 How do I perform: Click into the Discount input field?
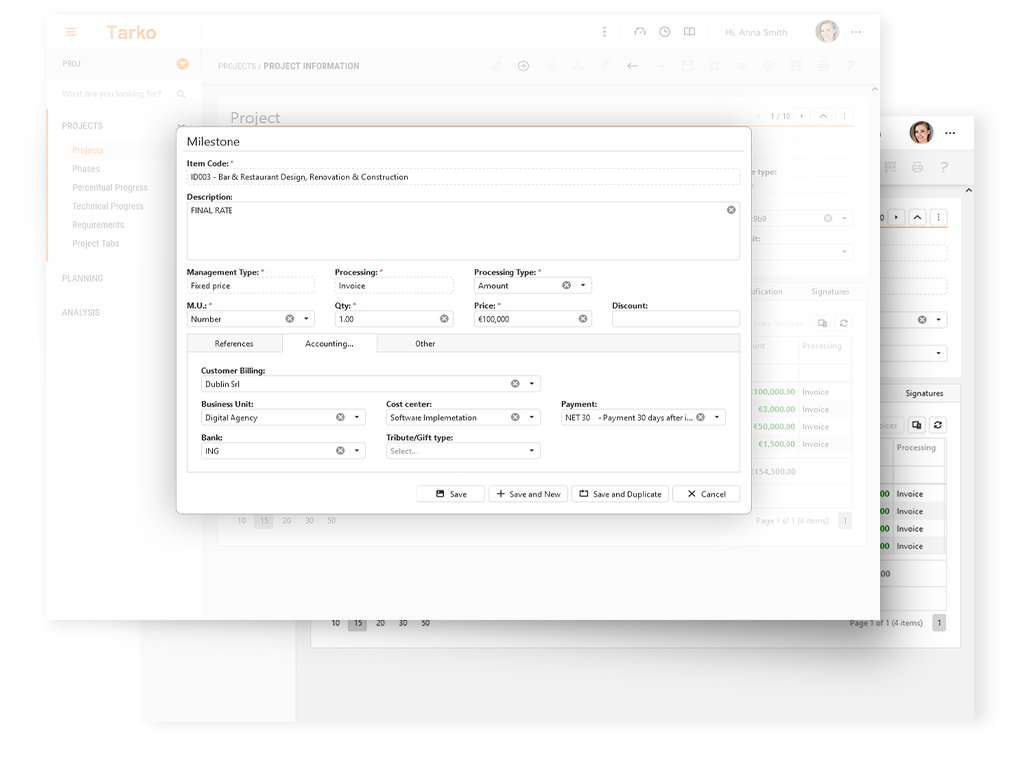675,319
